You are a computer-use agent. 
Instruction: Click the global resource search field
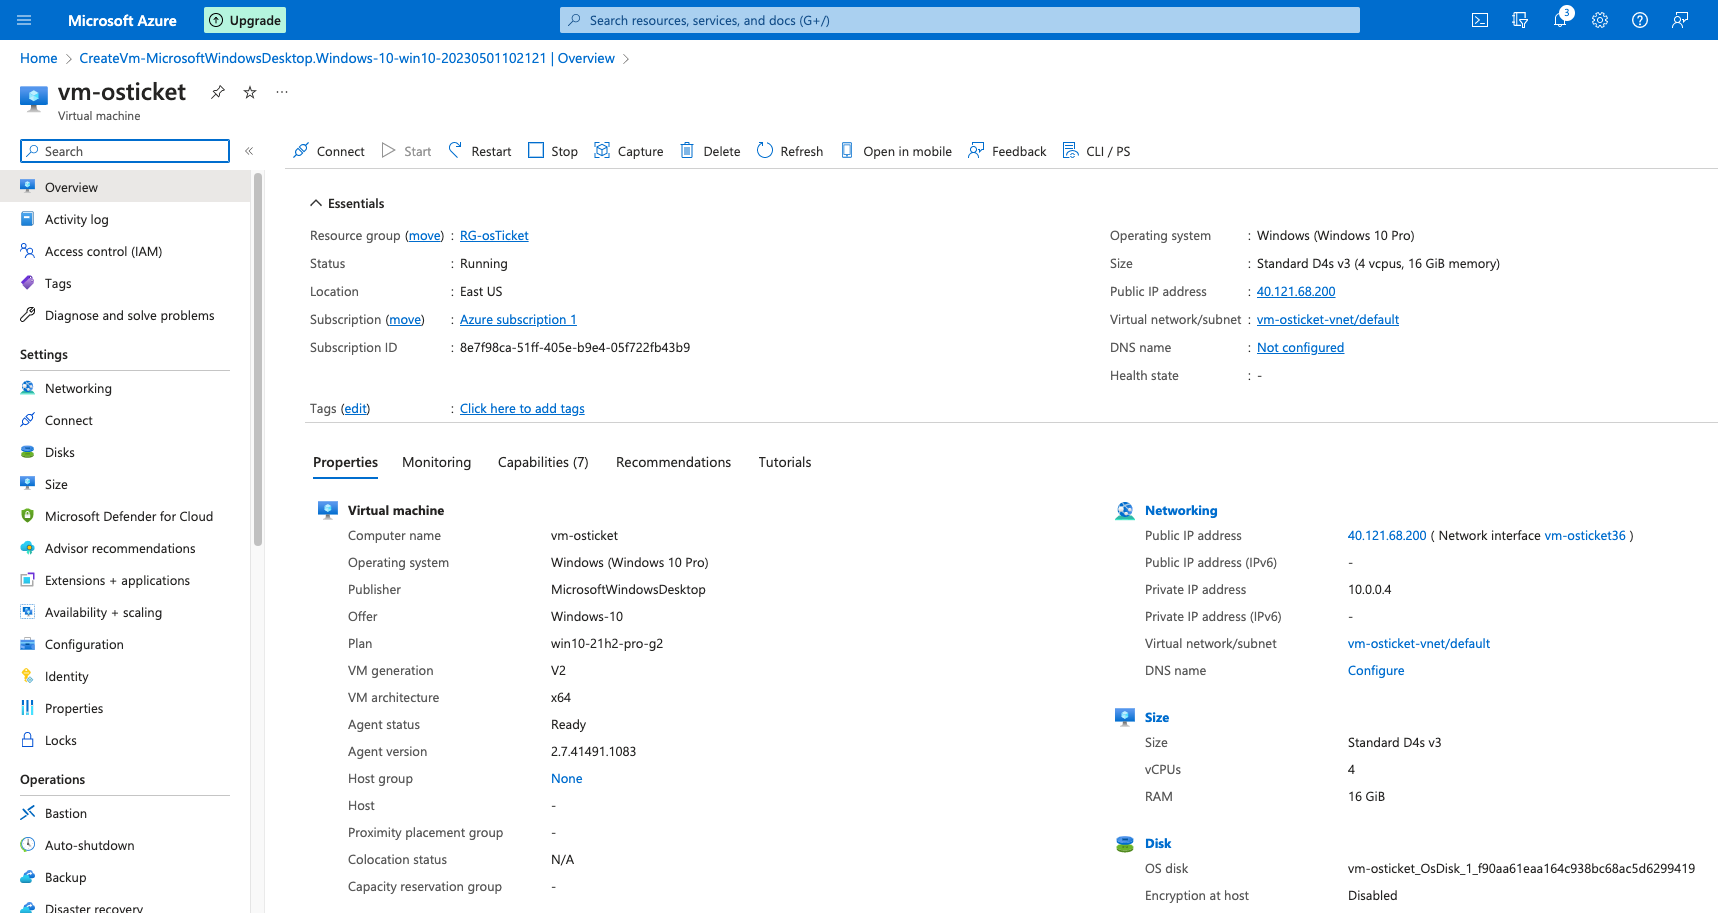pos(960,20)
